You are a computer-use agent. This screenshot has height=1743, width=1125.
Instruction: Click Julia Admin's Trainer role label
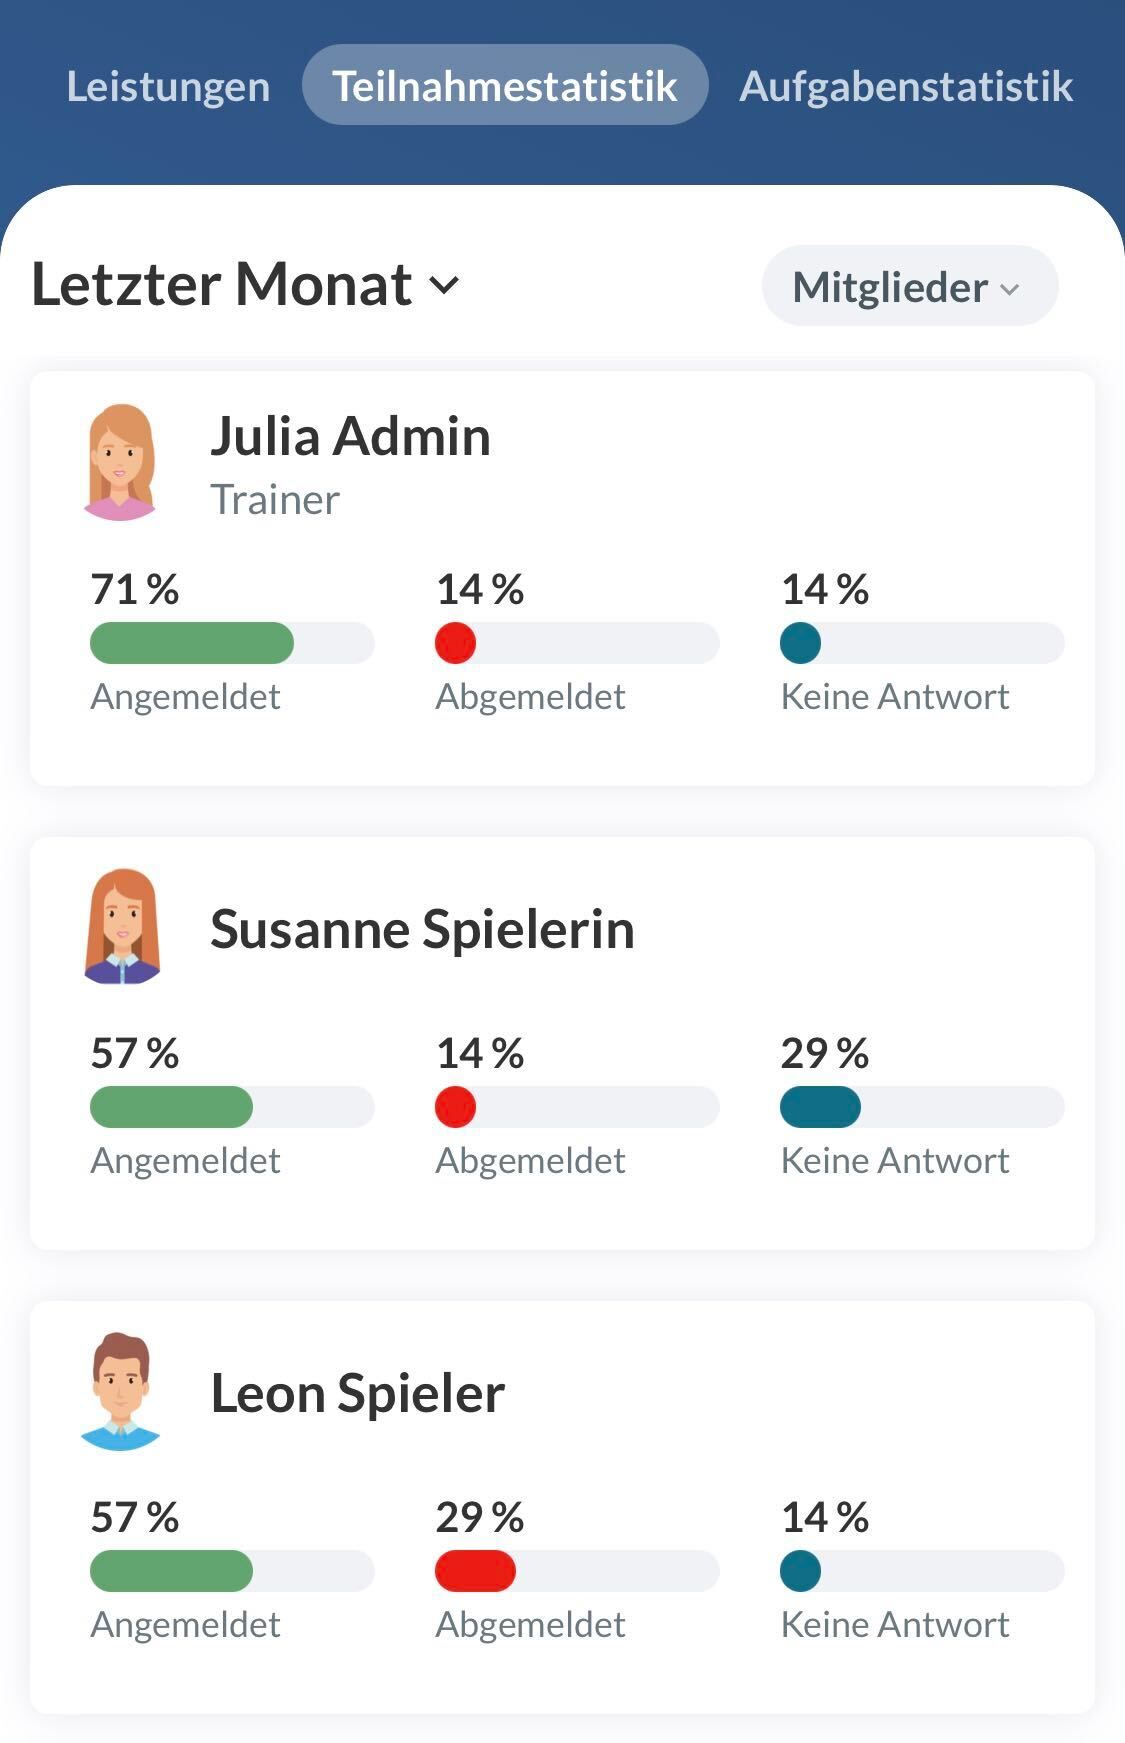pos(275,499)
